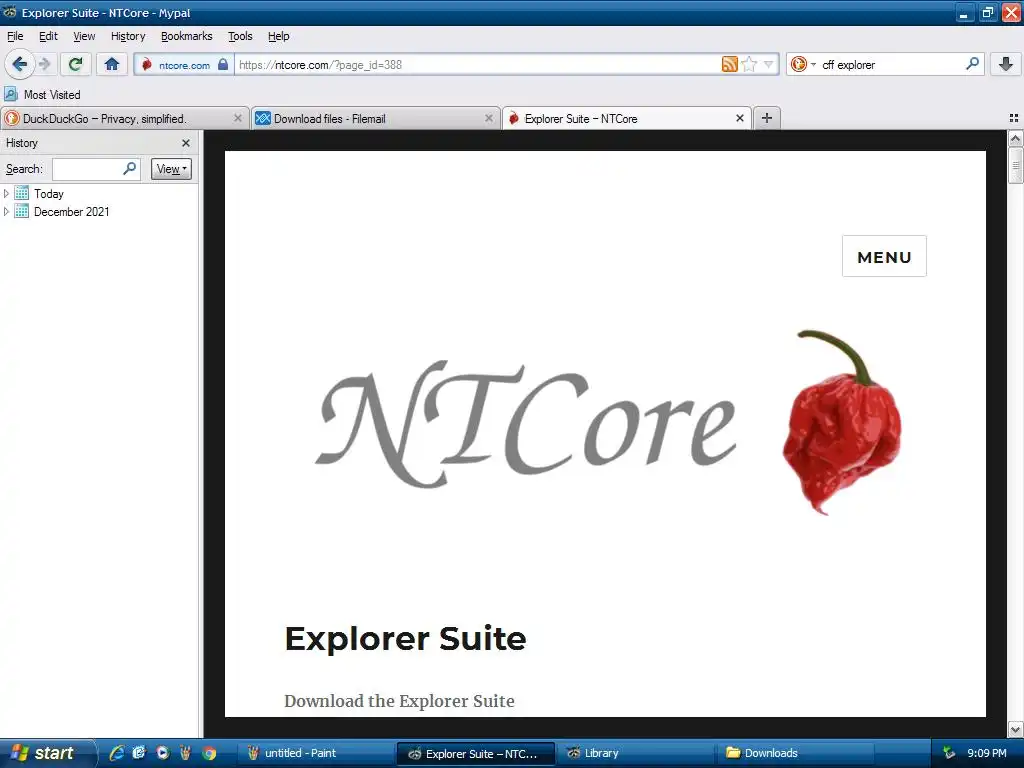Click the cff explorer search box
The height and width of the screenshot is (768, 1024).
(x=891, y=65)
